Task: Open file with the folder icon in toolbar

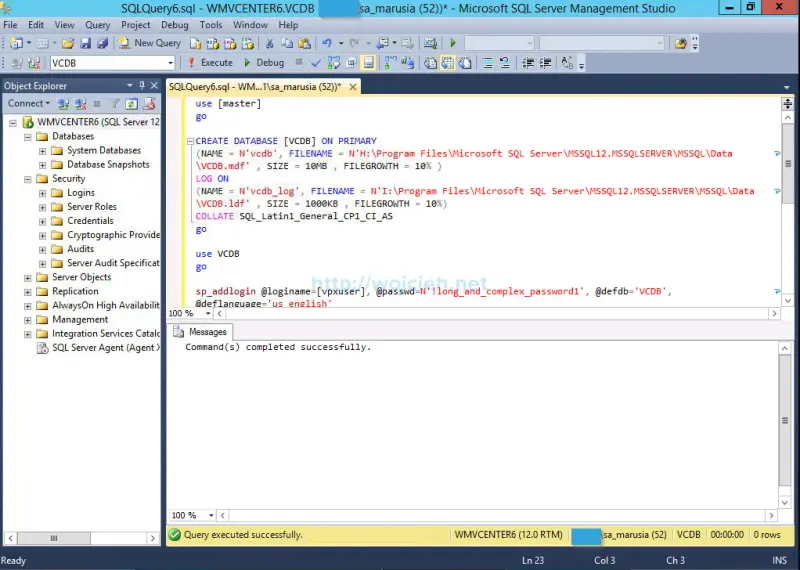Action: (68, 43)
